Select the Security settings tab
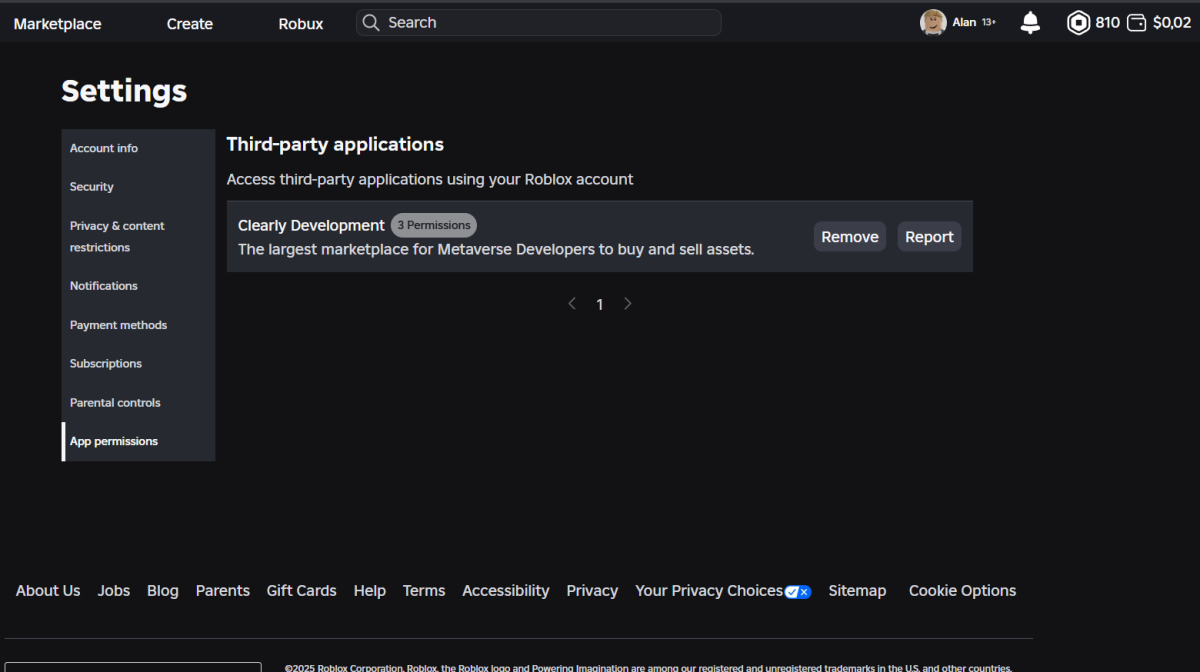Screen dimensions: 1200x672 point(92,187)
